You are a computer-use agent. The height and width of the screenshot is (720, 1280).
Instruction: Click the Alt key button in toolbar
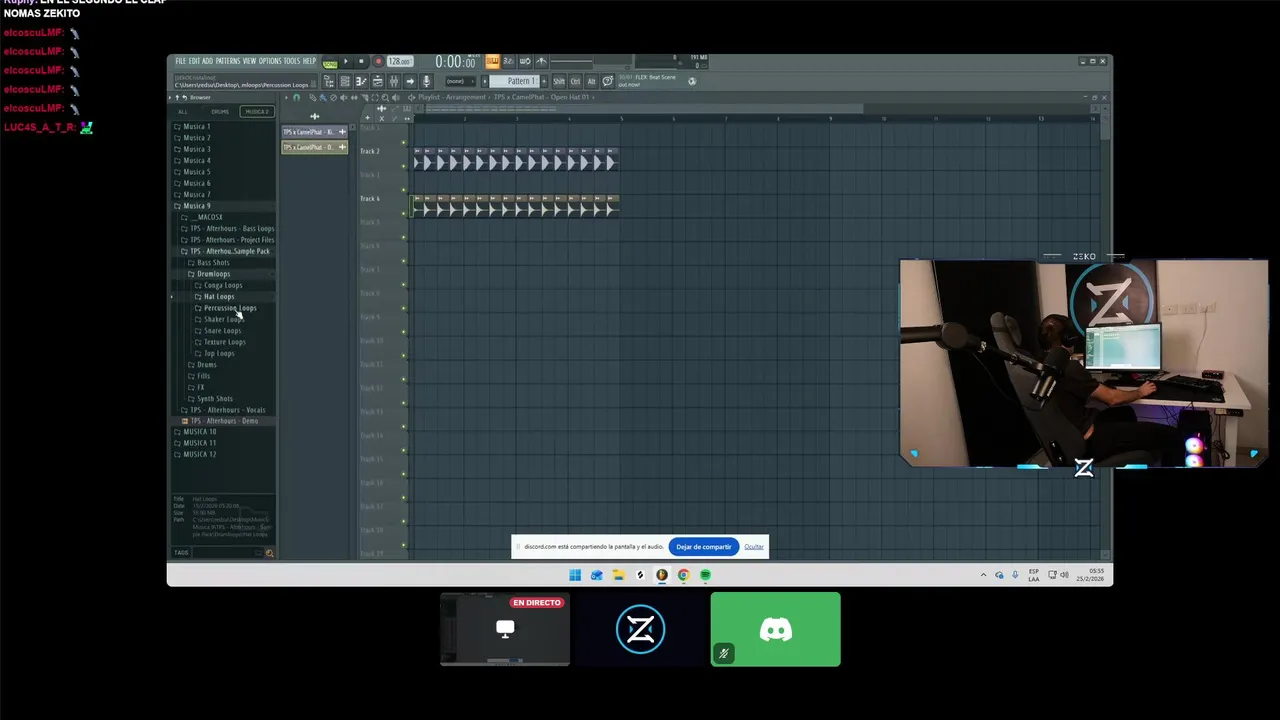[x=591, y=81]
